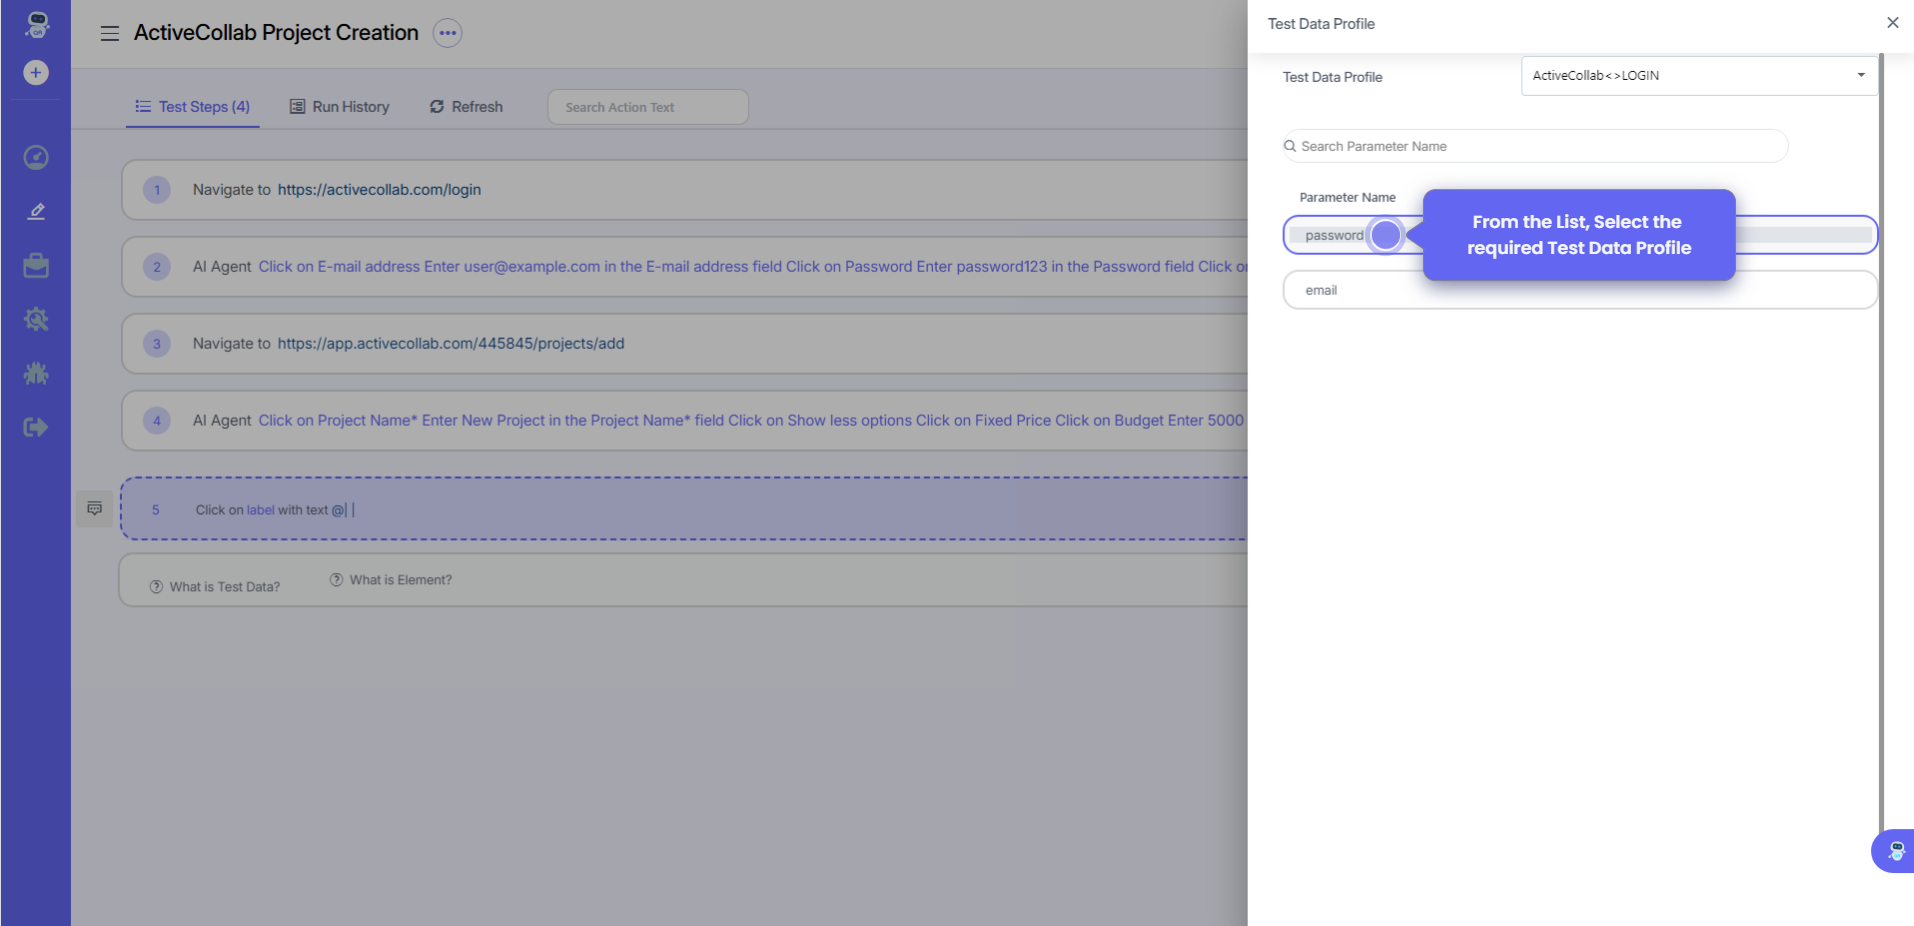Expand the ActiveCollab<>LOGIN profile dropdown
Viewport: 1914px width, 926px height.
click(x=1698, y=76)
